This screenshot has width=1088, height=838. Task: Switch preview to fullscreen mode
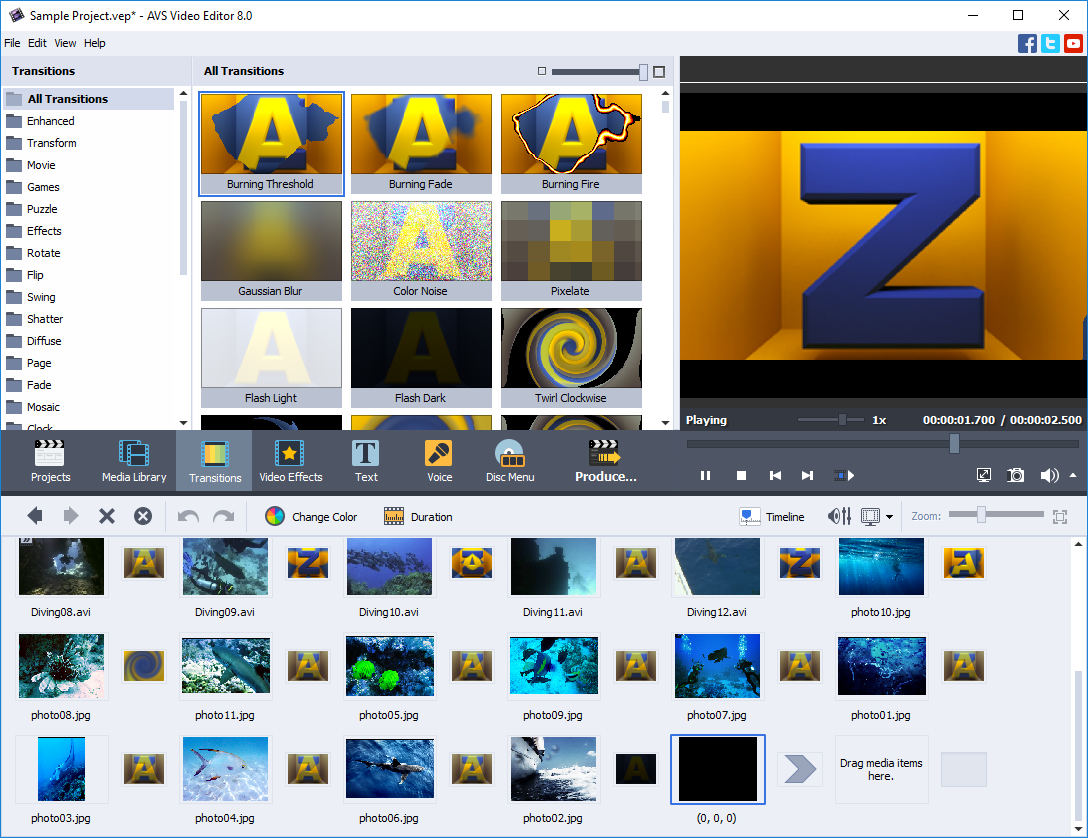(x=984, y=475)
